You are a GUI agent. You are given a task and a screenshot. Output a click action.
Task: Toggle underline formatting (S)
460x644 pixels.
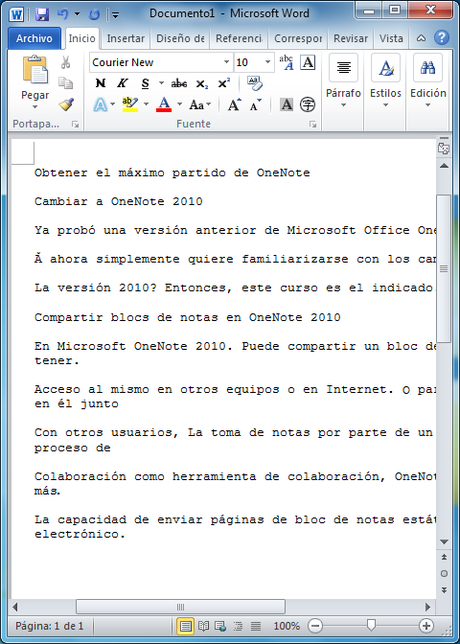(145, 83)
